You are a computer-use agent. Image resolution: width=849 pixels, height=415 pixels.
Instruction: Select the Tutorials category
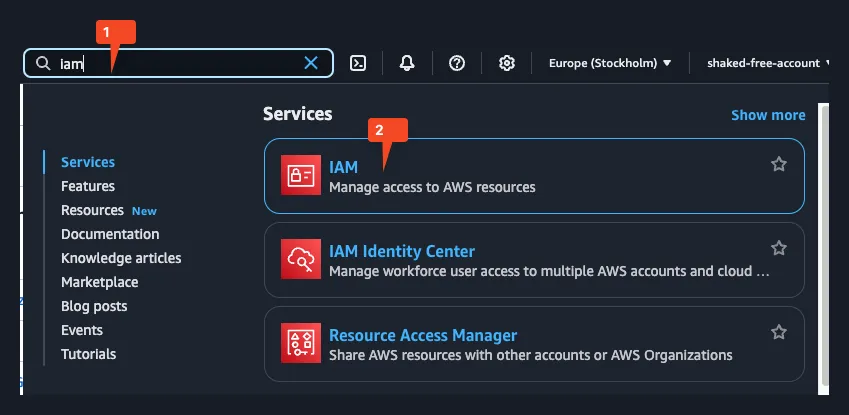pyautogui.click(x=88, y=354)
